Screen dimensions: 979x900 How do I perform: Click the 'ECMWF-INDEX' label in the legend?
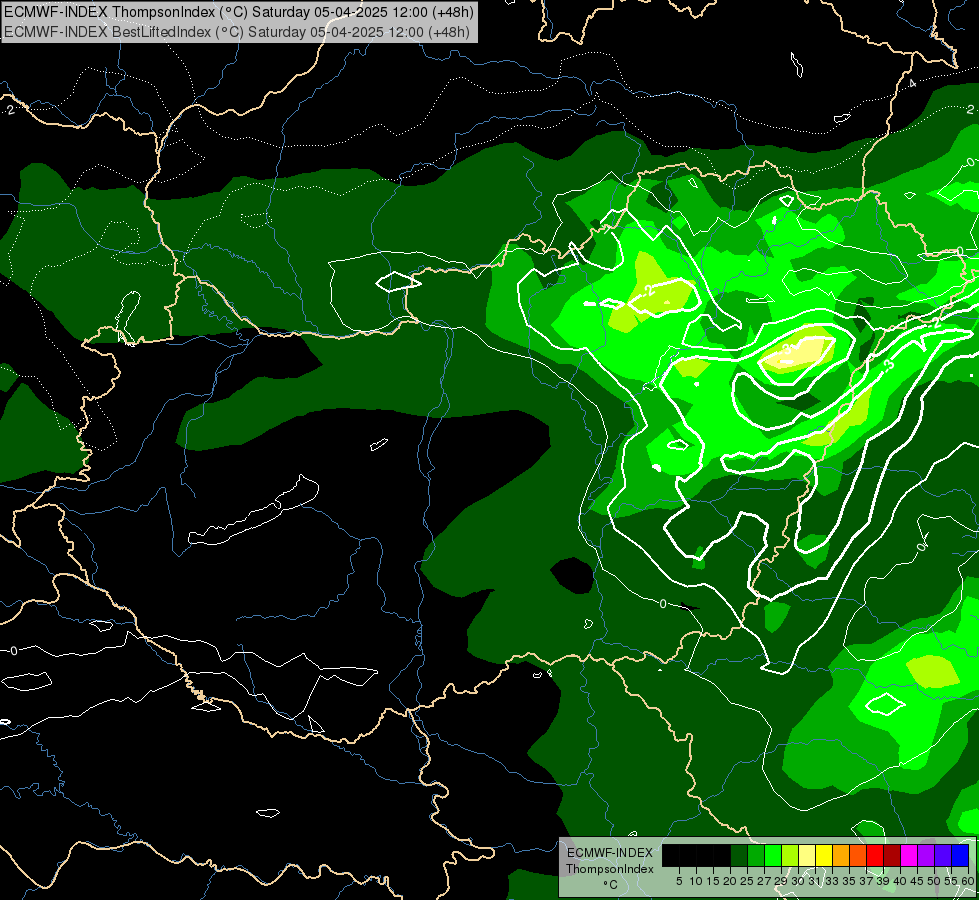pos(610,853)
